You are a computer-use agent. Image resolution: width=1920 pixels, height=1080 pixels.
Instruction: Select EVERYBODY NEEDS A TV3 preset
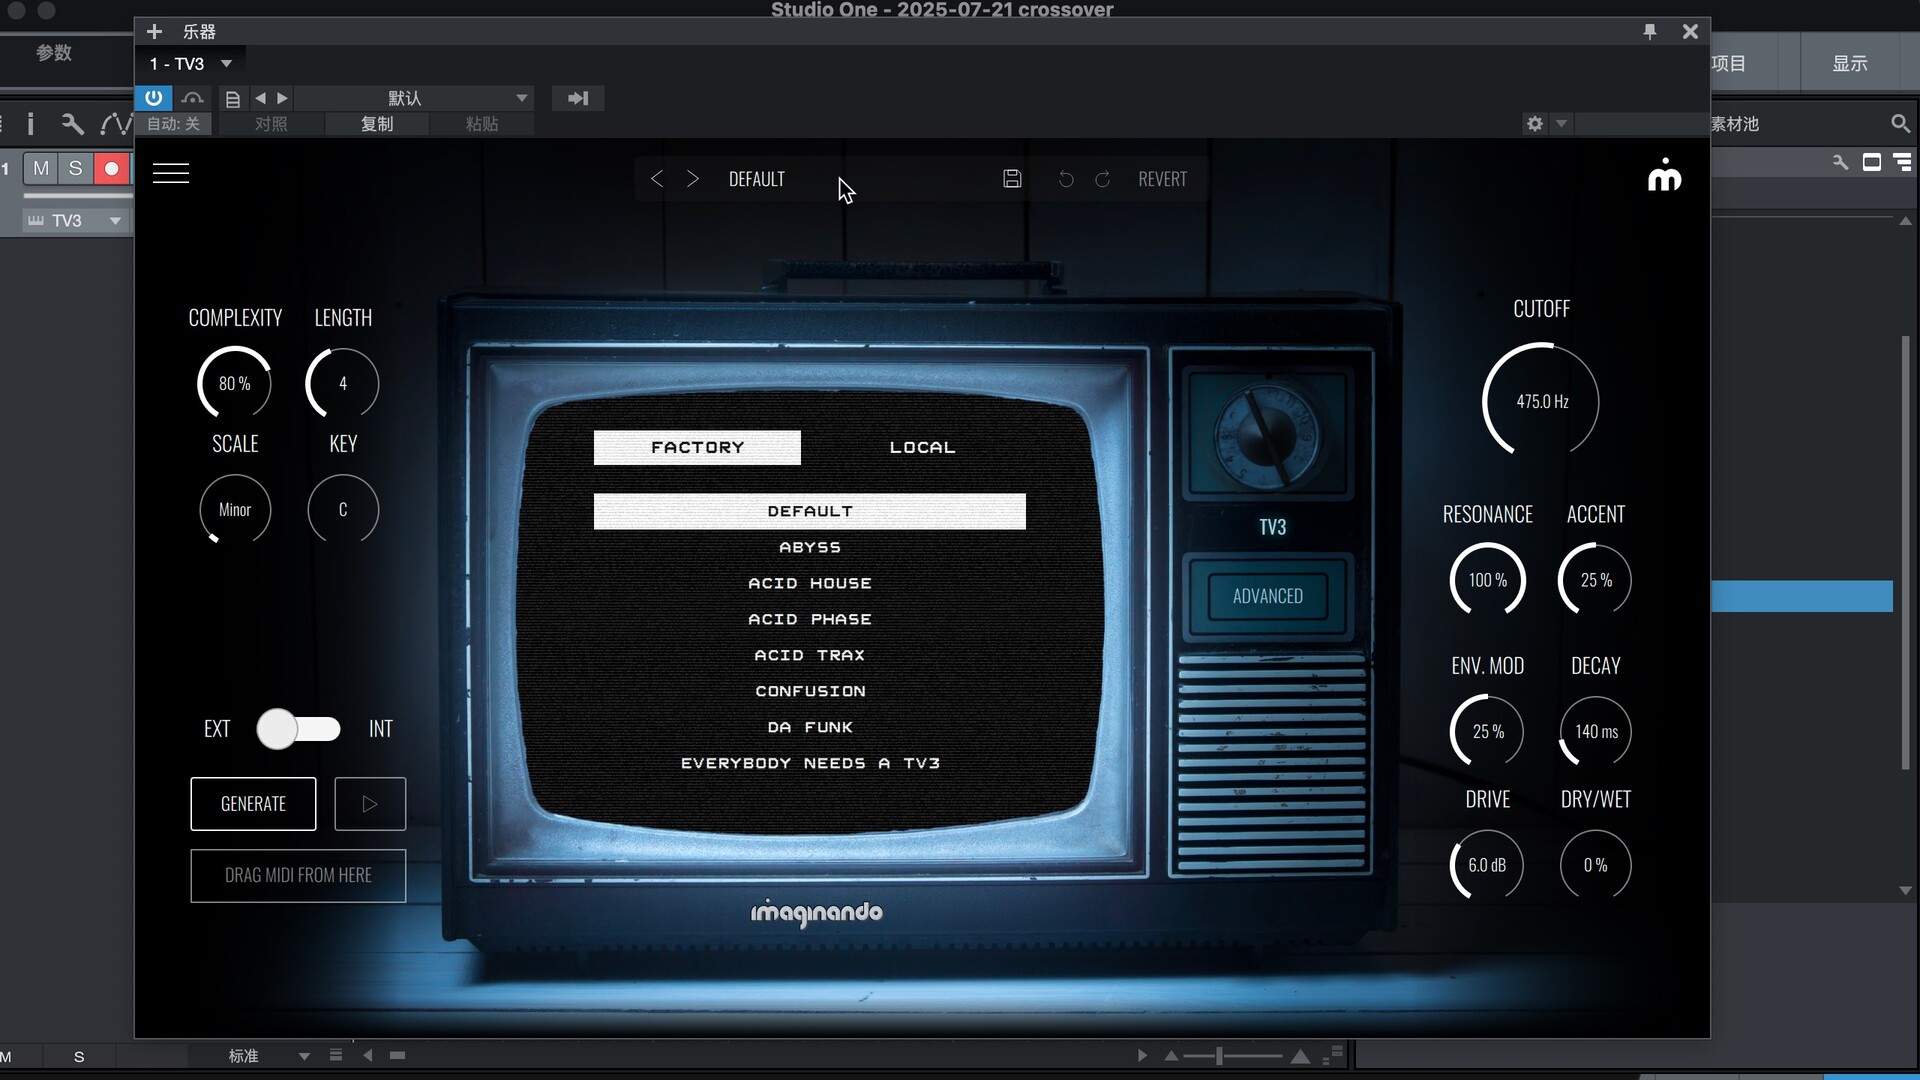[810, 764]
